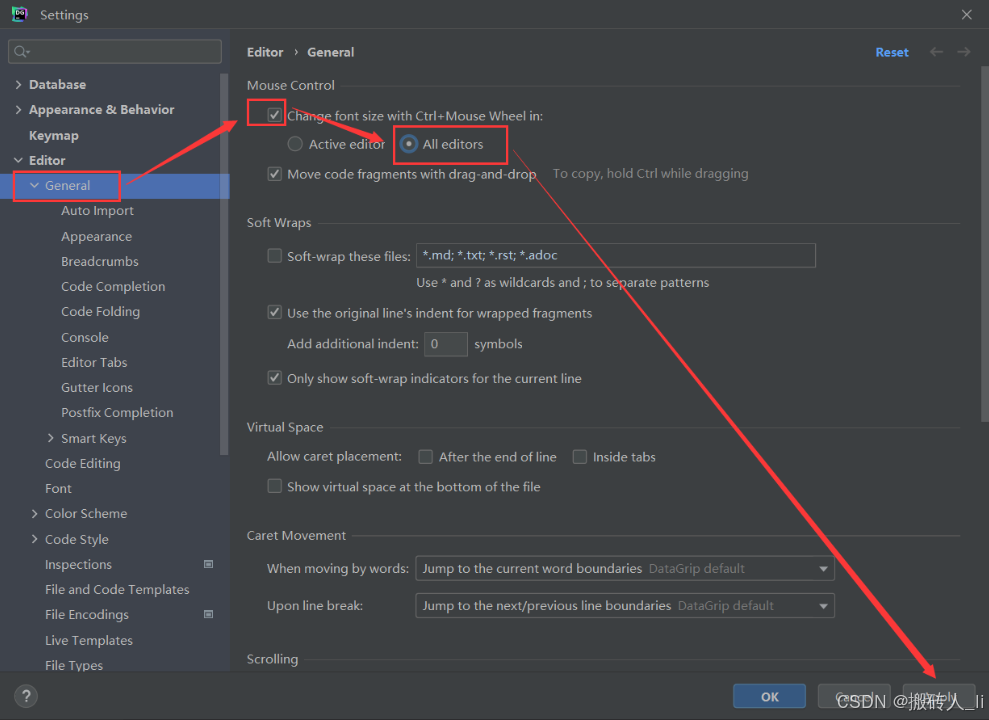Enable Show virtual space at bottom checkbox
The height and width of the screenshot is (720, 989).
274,486
